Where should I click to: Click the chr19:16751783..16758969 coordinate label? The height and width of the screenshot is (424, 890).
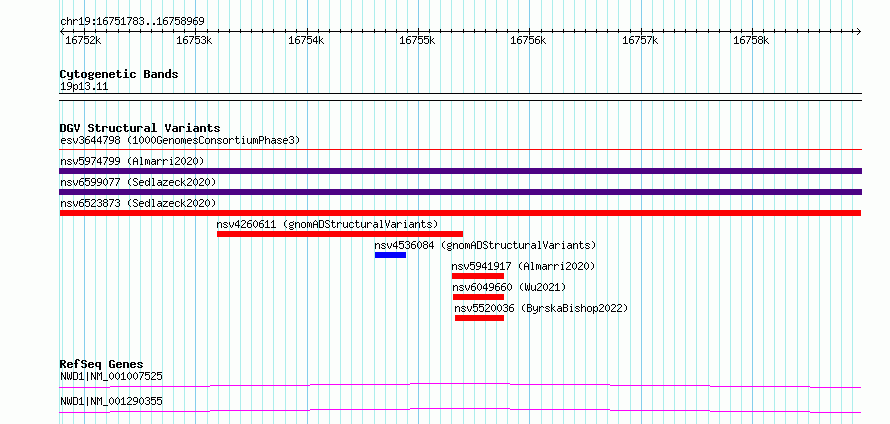(132, 22)
